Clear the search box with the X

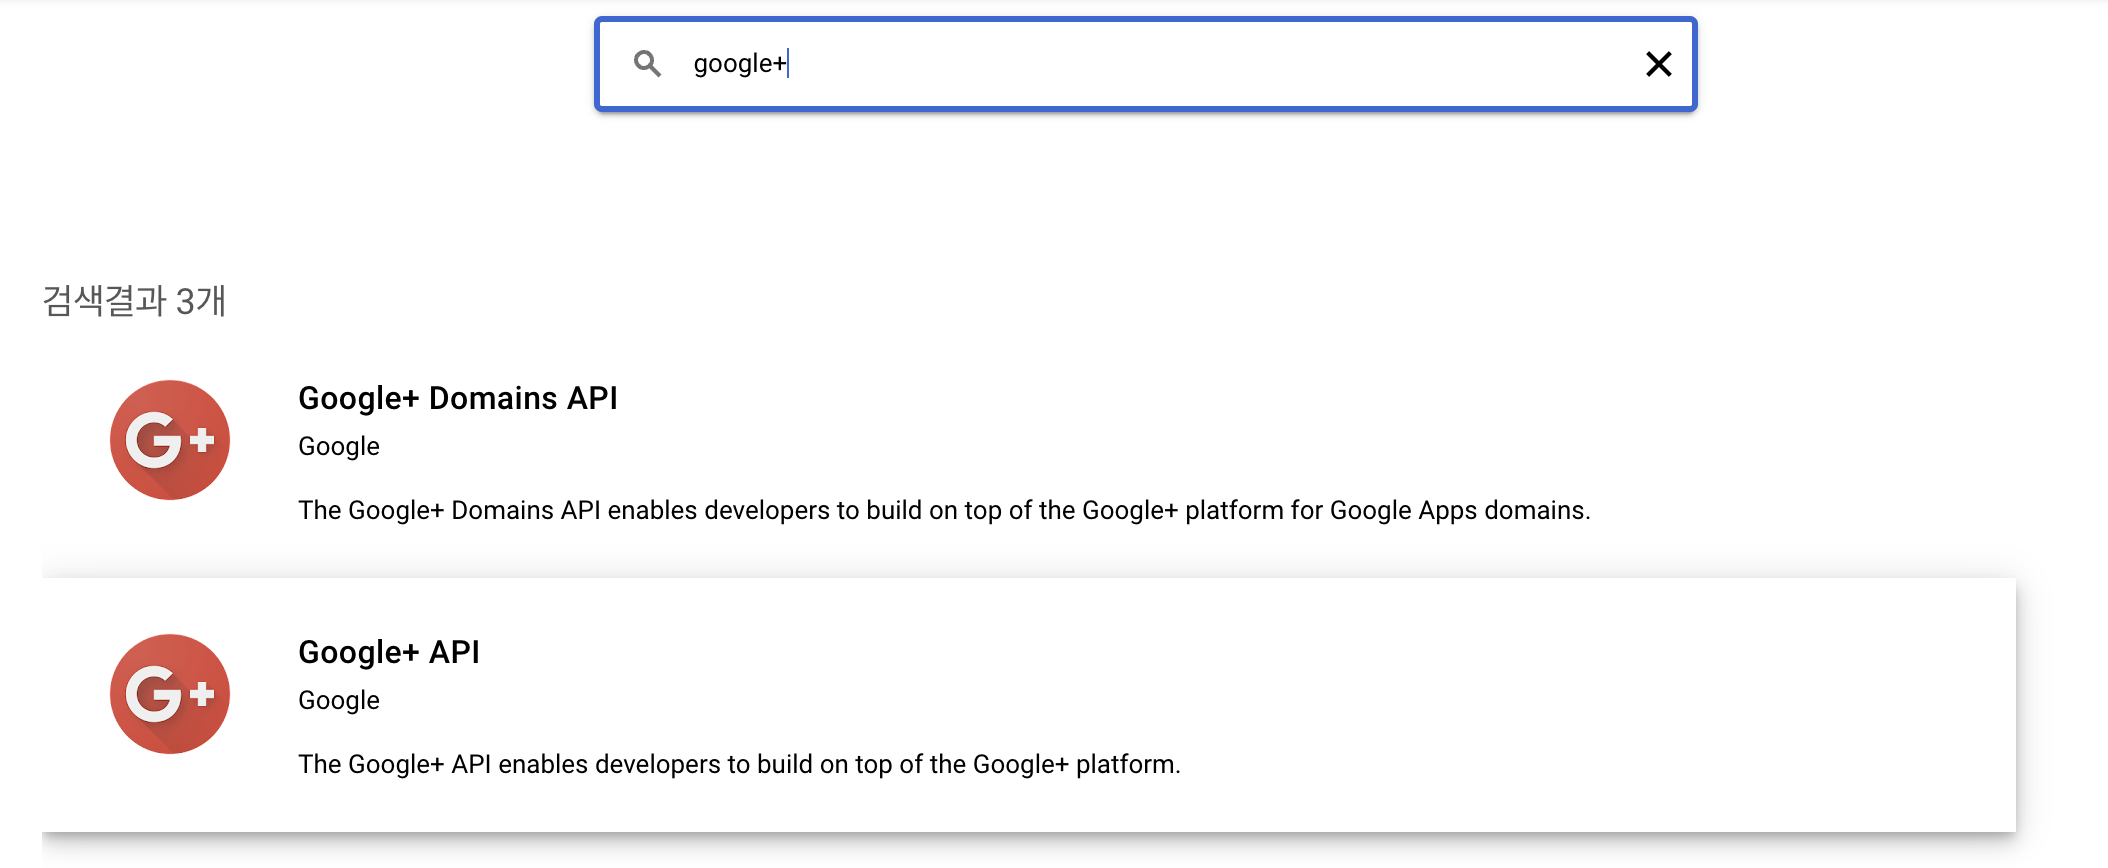click(x=1659, y=64)
